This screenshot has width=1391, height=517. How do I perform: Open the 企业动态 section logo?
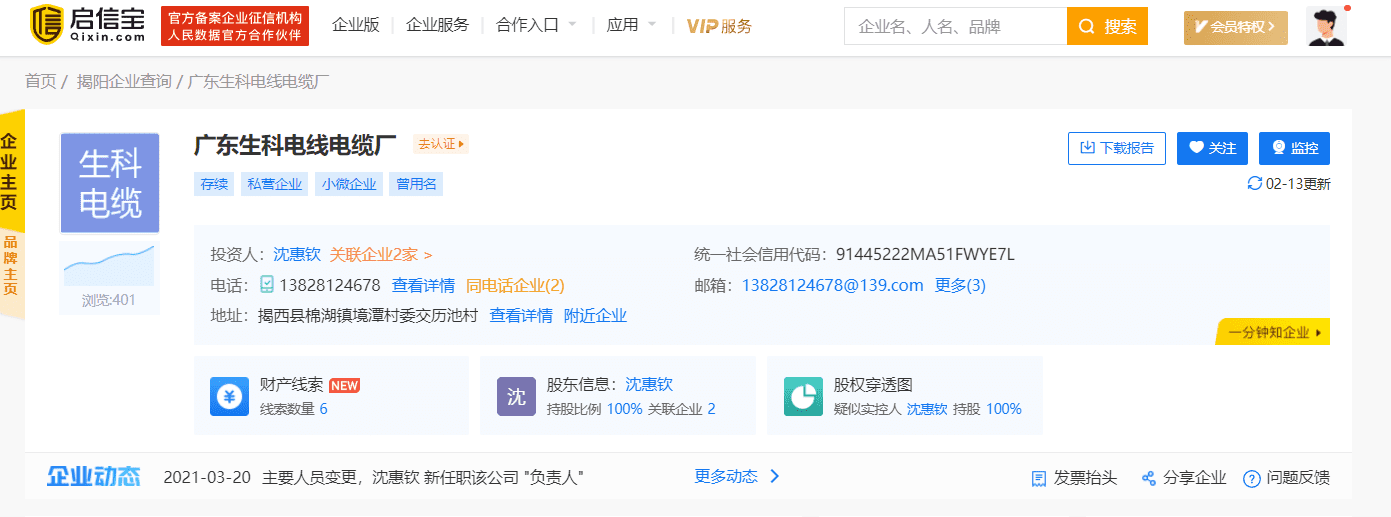pyautogui.click(x=94, y=477)
